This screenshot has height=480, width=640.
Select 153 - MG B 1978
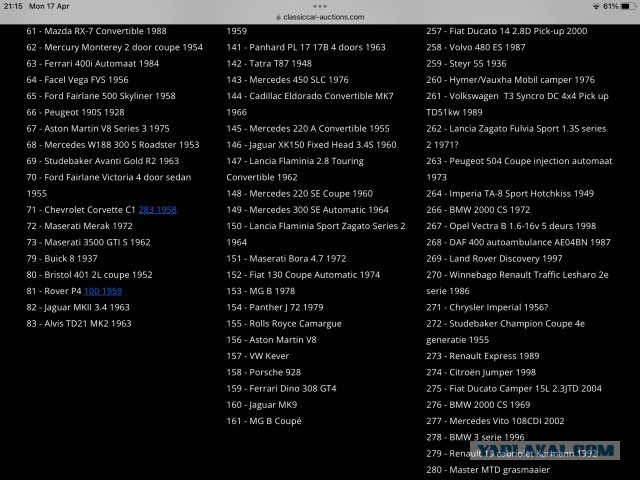(x=261, y=291)
